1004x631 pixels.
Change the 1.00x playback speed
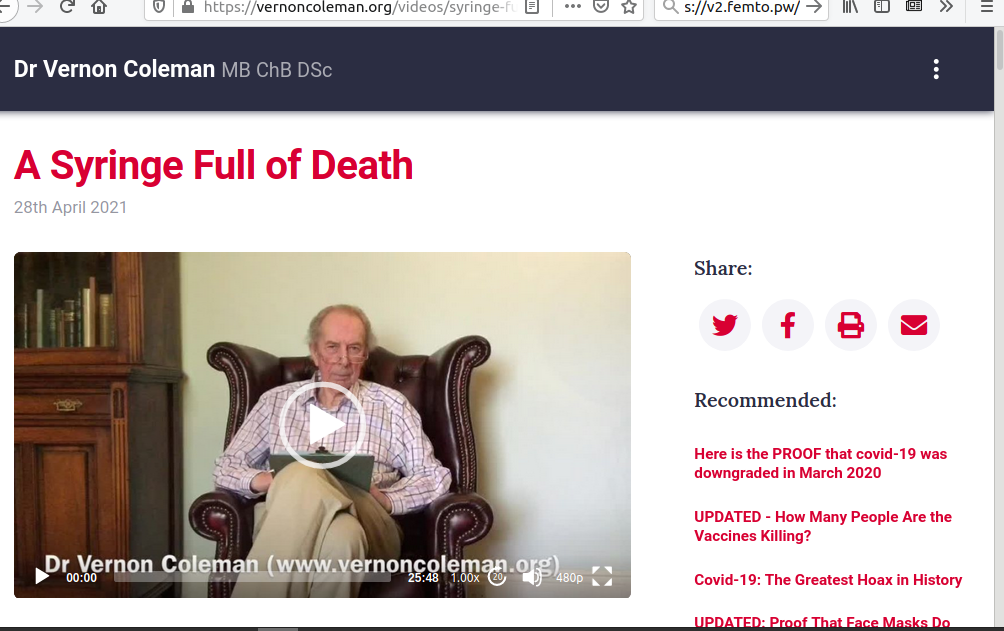[x=465, y=578]
